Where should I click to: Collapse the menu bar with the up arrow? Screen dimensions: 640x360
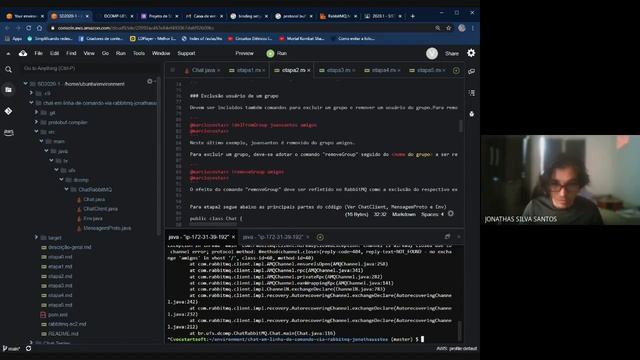pos(8,53)
